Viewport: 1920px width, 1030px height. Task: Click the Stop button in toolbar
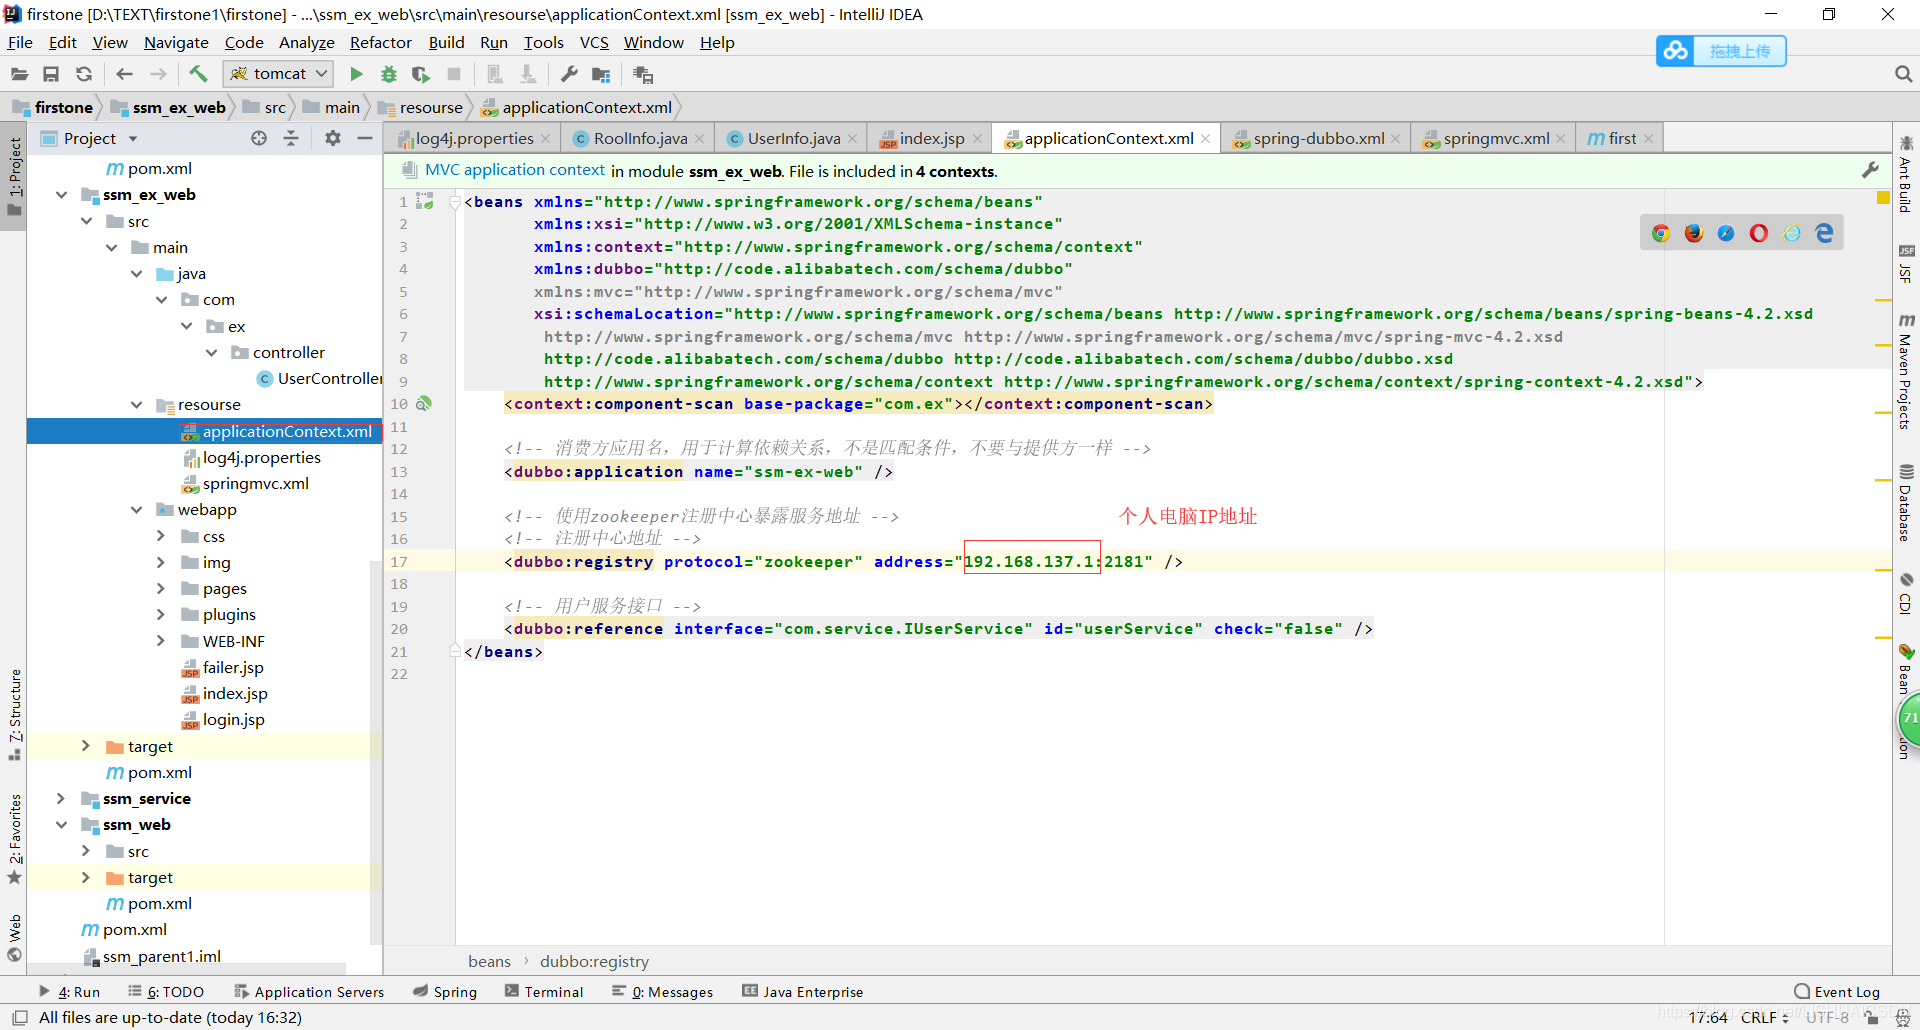click(x=454, y=74)
